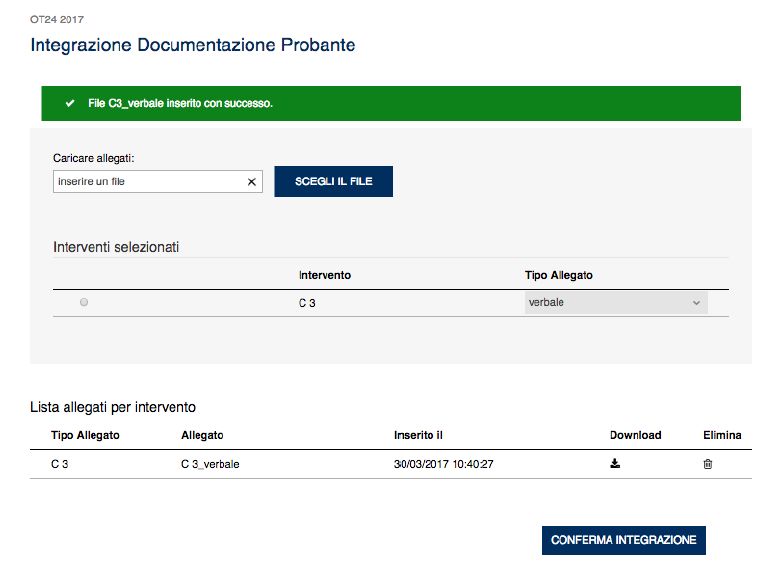Click the success checkmark icon in green banner
This screenshot has width=760, height=562.
[x=70, y=103]
